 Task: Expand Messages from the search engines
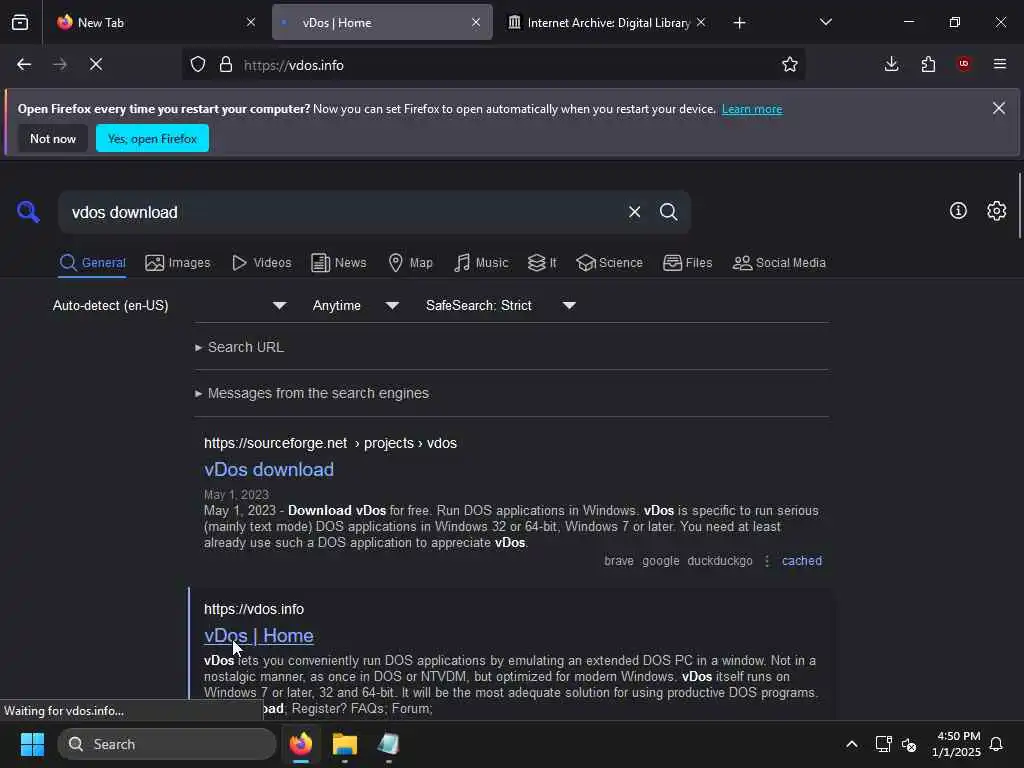(312, 393)
